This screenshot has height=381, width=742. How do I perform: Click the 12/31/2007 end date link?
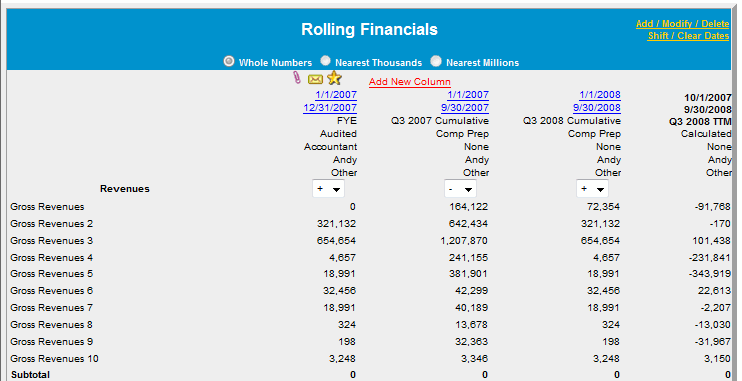(x=330, y=108)
